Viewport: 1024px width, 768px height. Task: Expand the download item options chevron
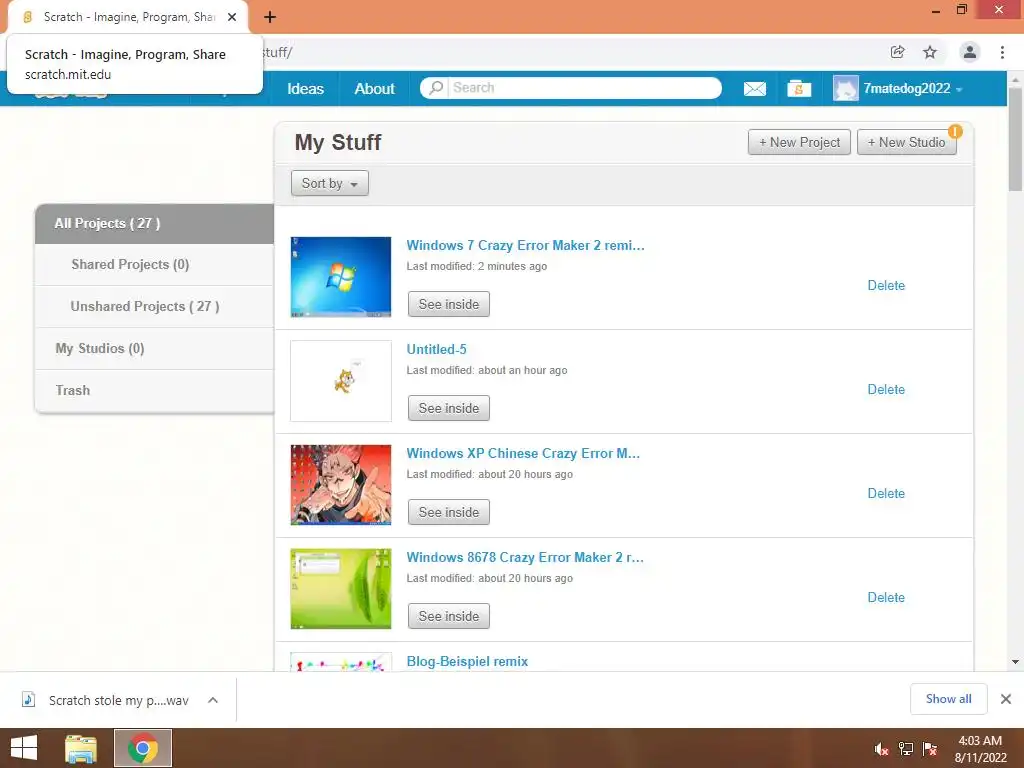point(213,700)
